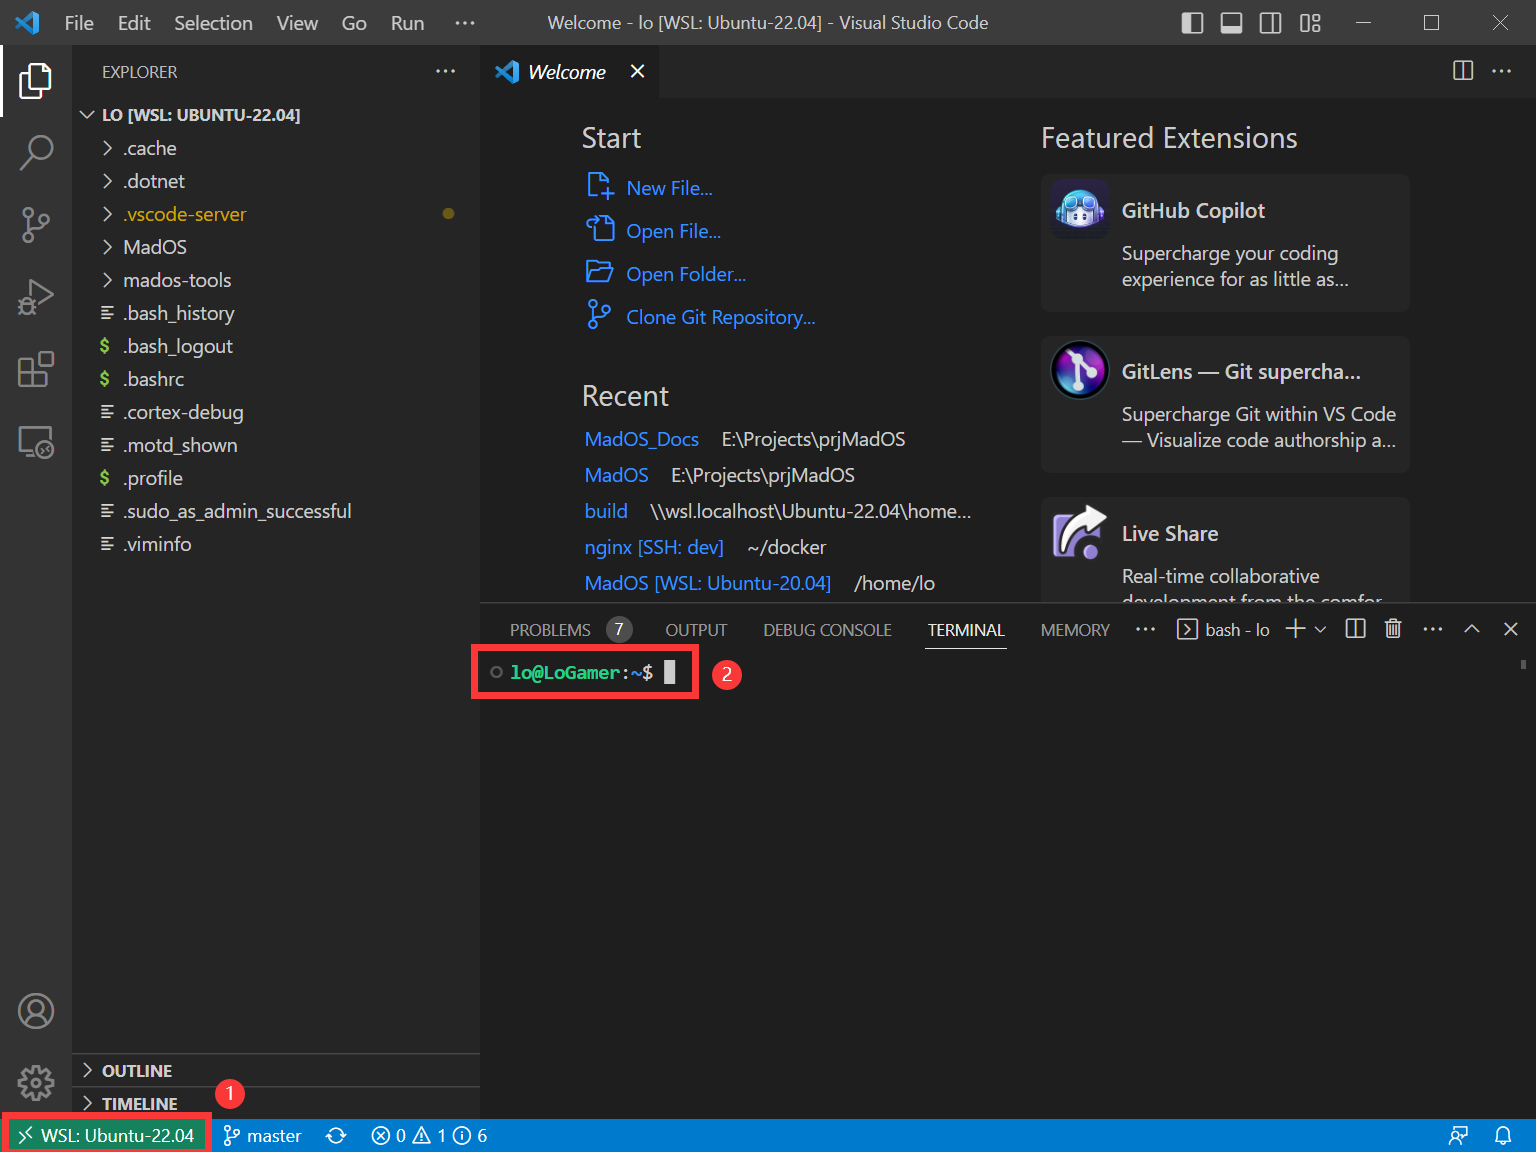Open the Run menu
The height and width of the screenshot is (1152, 1536).
407,23
